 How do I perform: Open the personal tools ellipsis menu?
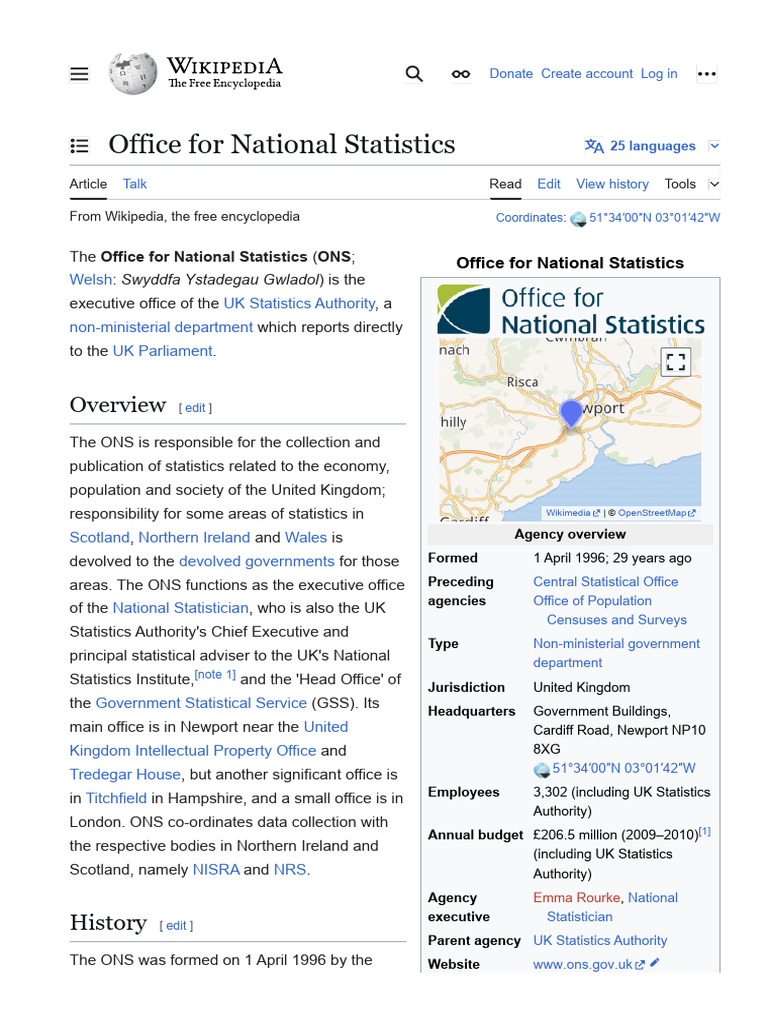pyautogui.click(x=707, y=74)
